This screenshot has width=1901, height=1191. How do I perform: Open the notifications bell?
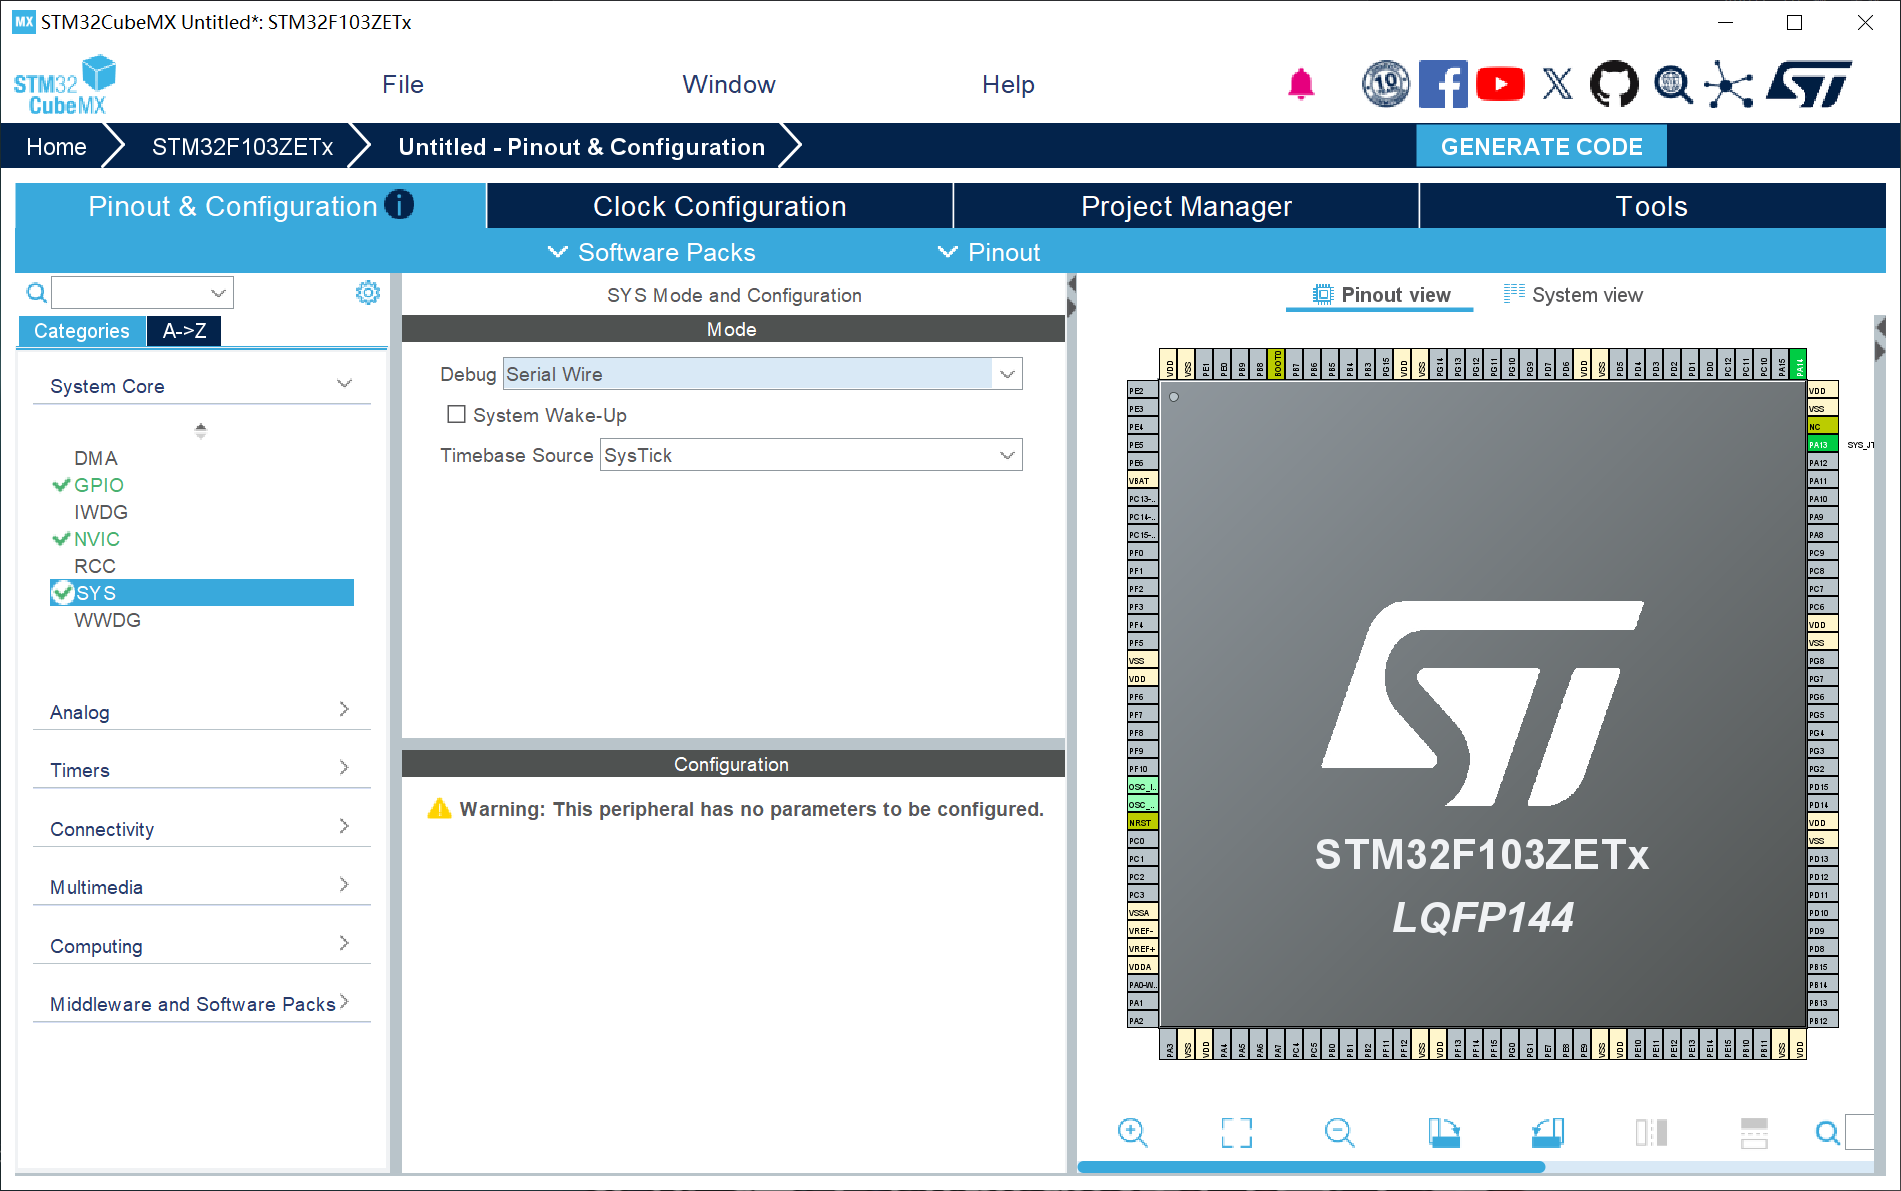1301,84
